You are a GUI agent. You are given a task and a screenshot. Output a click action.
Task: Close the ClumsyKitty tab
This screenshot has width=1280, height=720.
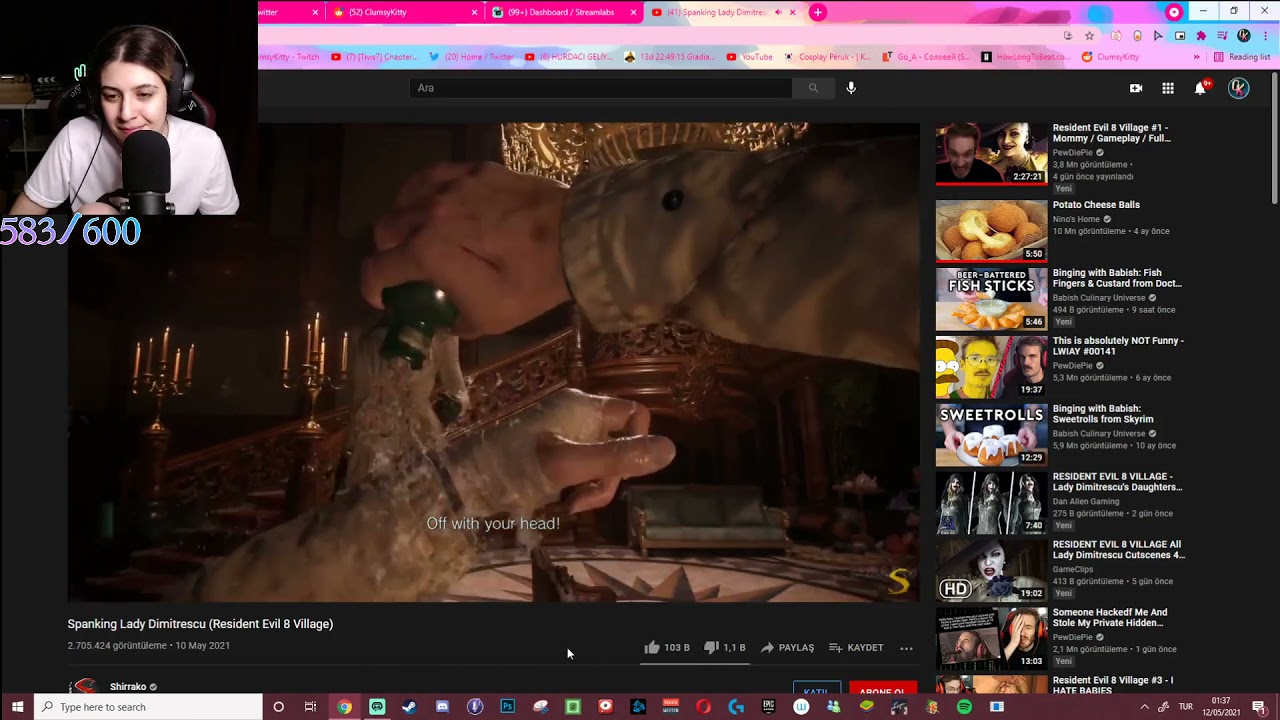(475, 12)
